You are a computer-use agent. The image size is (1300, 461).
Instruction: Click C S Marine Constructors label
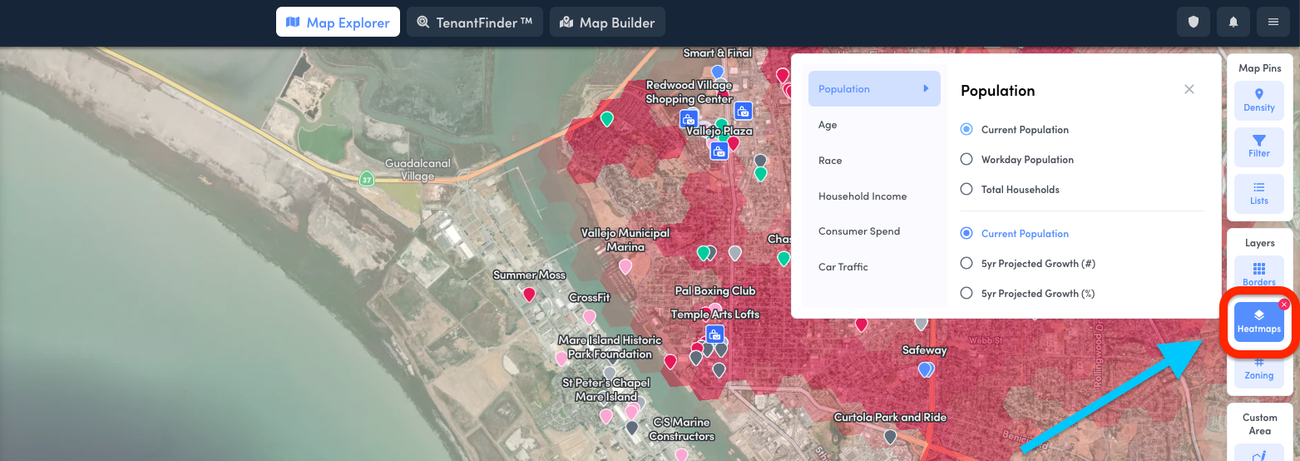(682, 429)
